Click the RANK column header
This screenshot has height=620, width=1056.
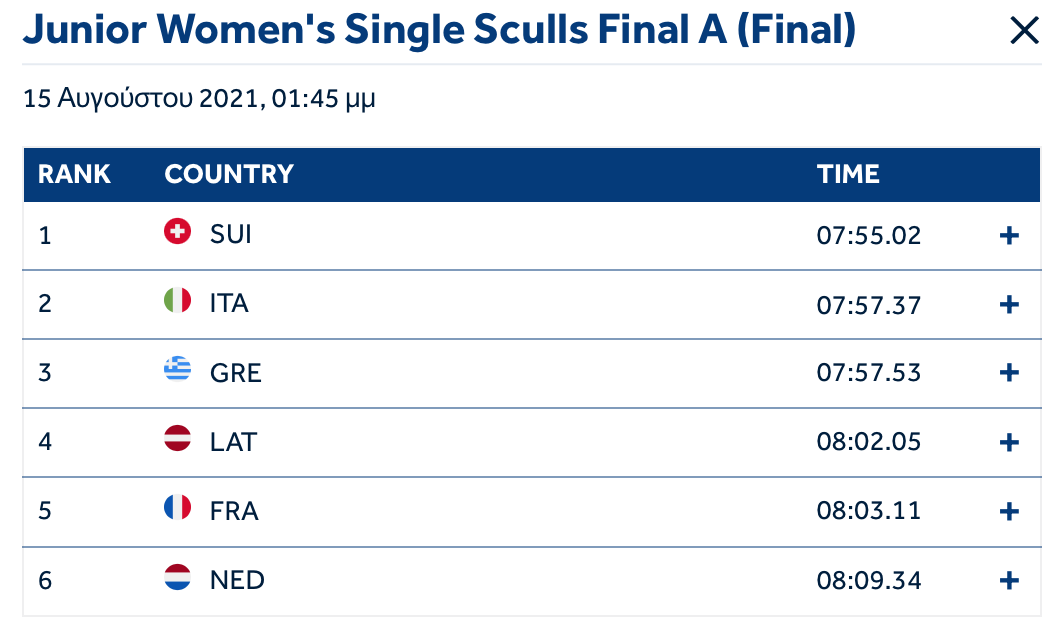pos(74,174)
